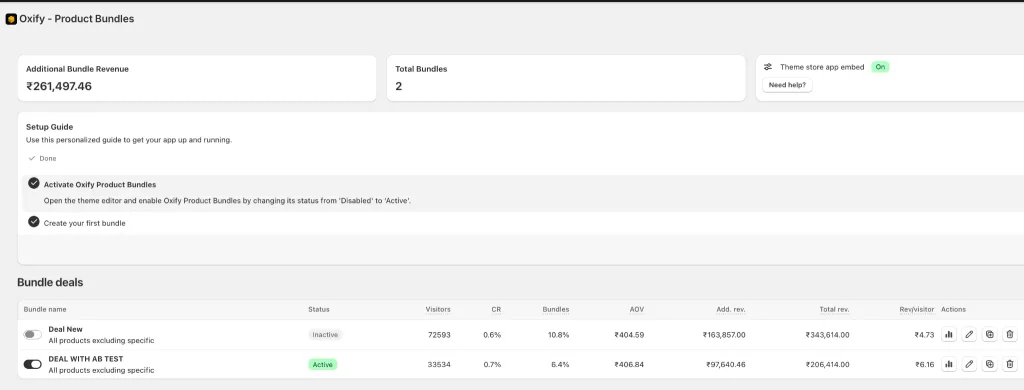Click the Add. rev. column header
The image size is (1024, 390).
click(731, 309)
